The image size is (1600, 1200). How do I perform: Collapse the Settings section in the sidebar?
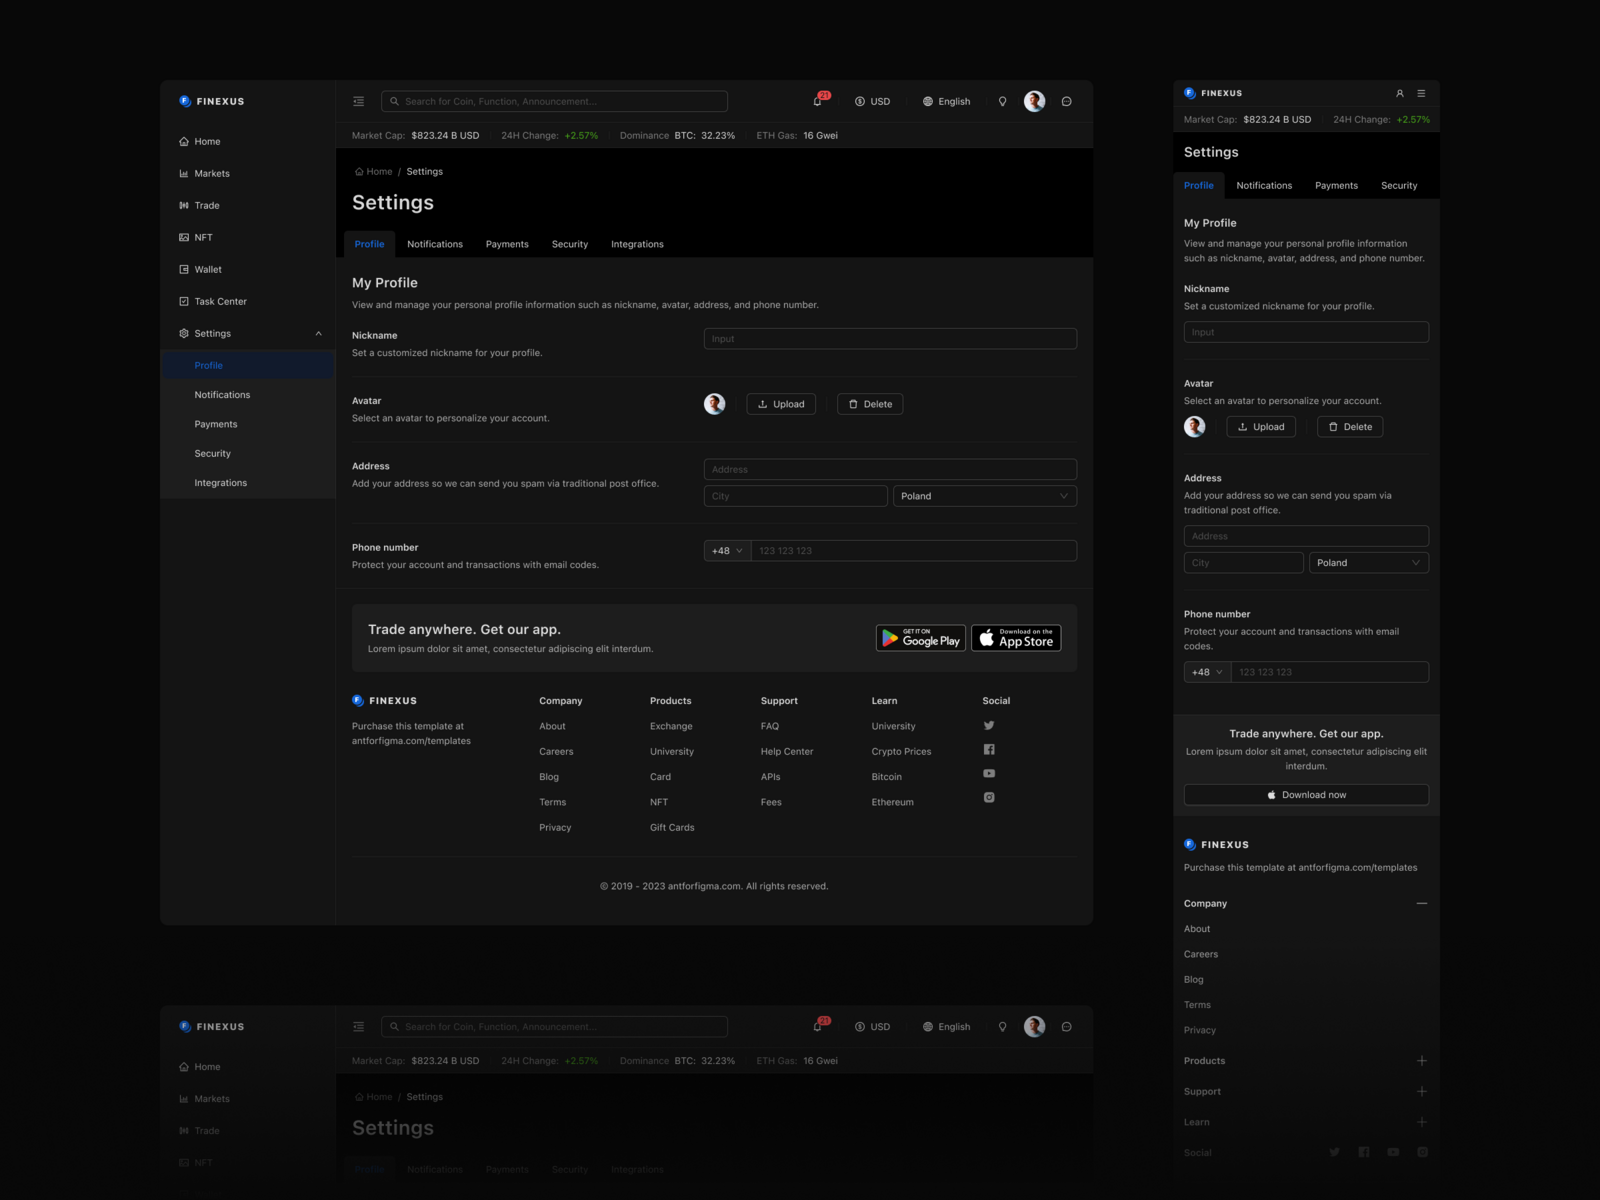pos(318,333)
